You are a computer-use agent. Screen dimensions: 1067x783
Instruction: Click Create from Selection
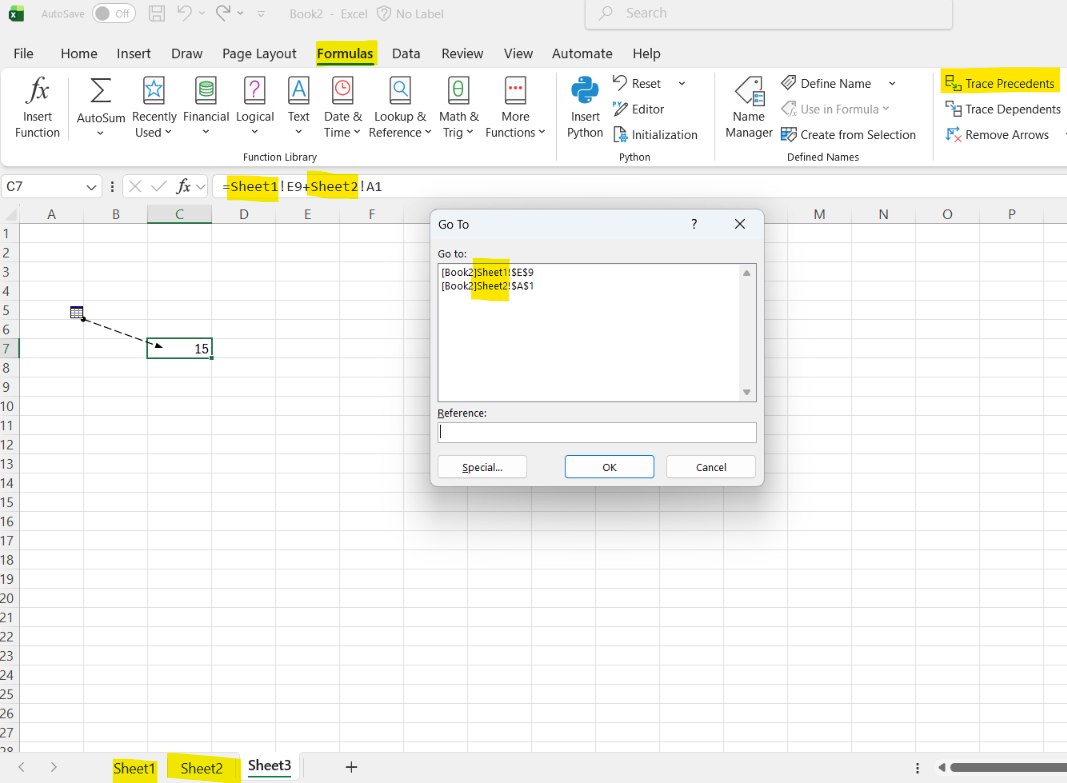coord(848,135)
